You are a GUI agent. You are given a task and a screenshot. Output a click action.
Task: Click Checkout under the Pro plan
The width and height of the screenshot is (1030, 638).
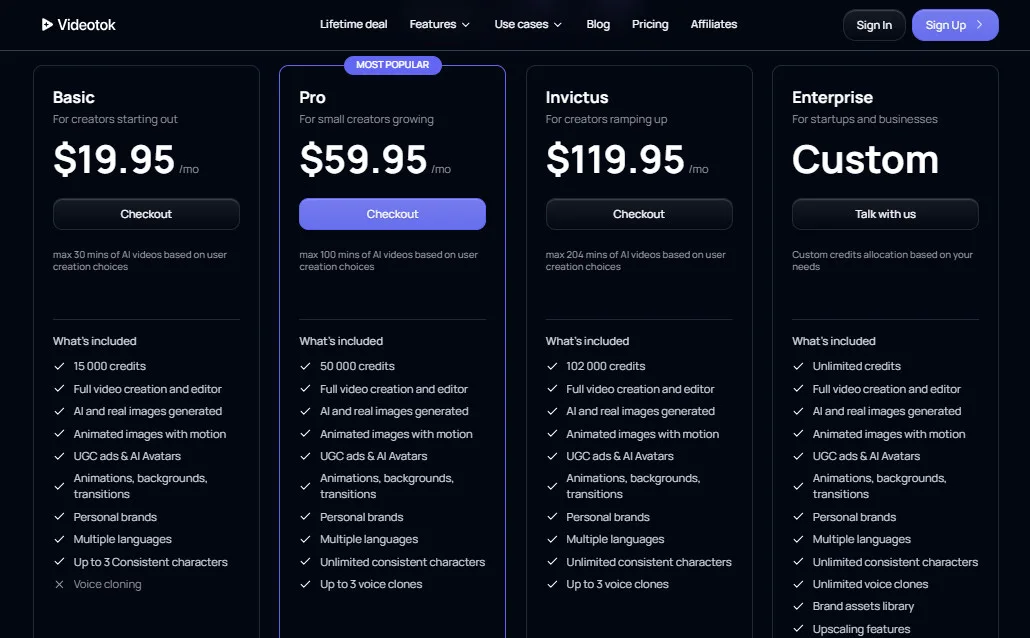click(x=392, y=213)
